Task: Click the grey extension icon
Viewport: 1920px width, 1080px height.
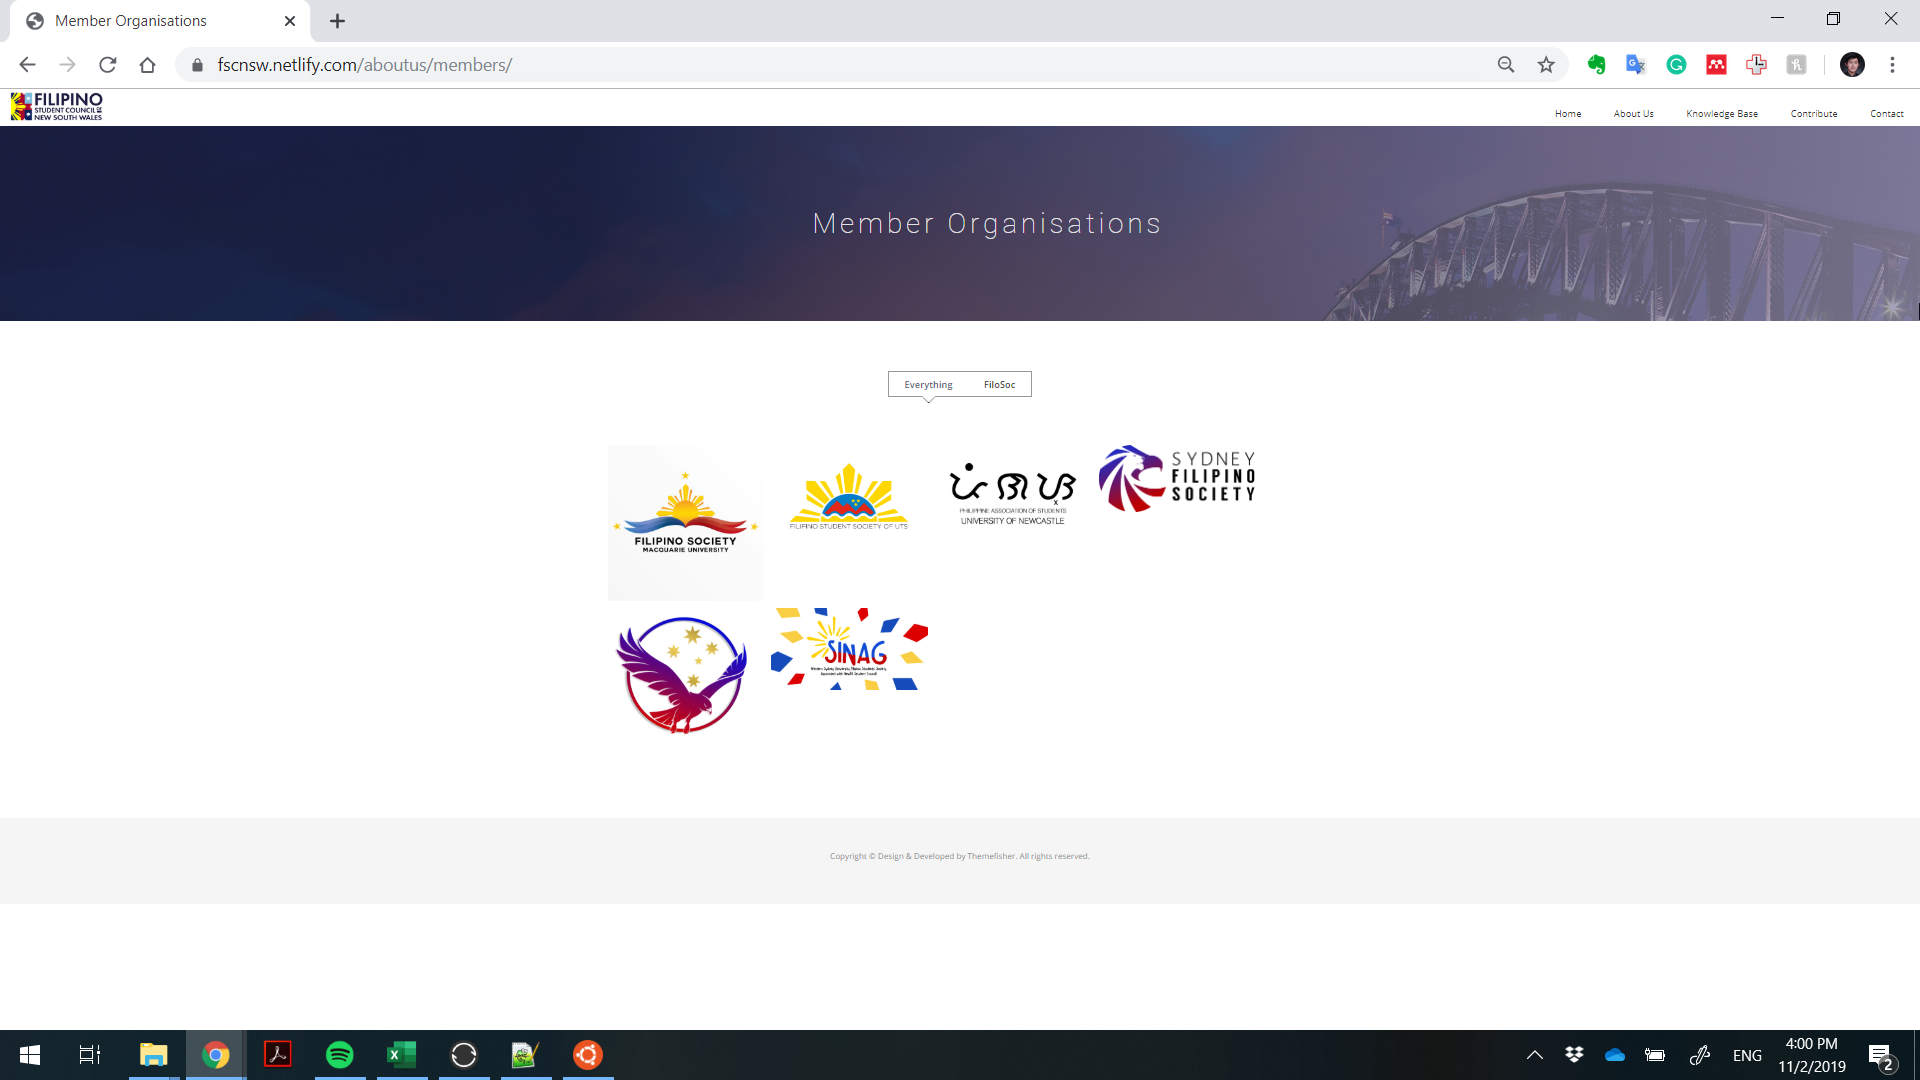Action: click(1796, 65)
